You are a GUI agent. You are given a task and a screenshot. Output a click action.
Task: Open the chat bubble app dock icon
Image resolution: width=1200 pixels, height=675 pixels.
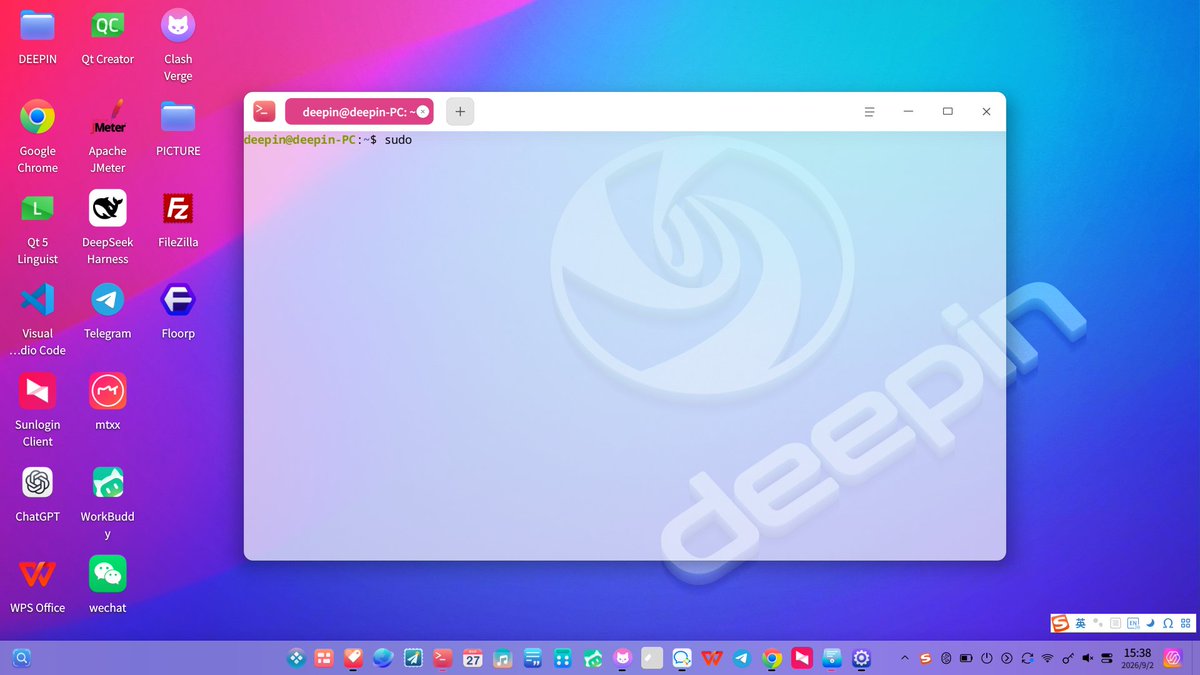[682, 658]
